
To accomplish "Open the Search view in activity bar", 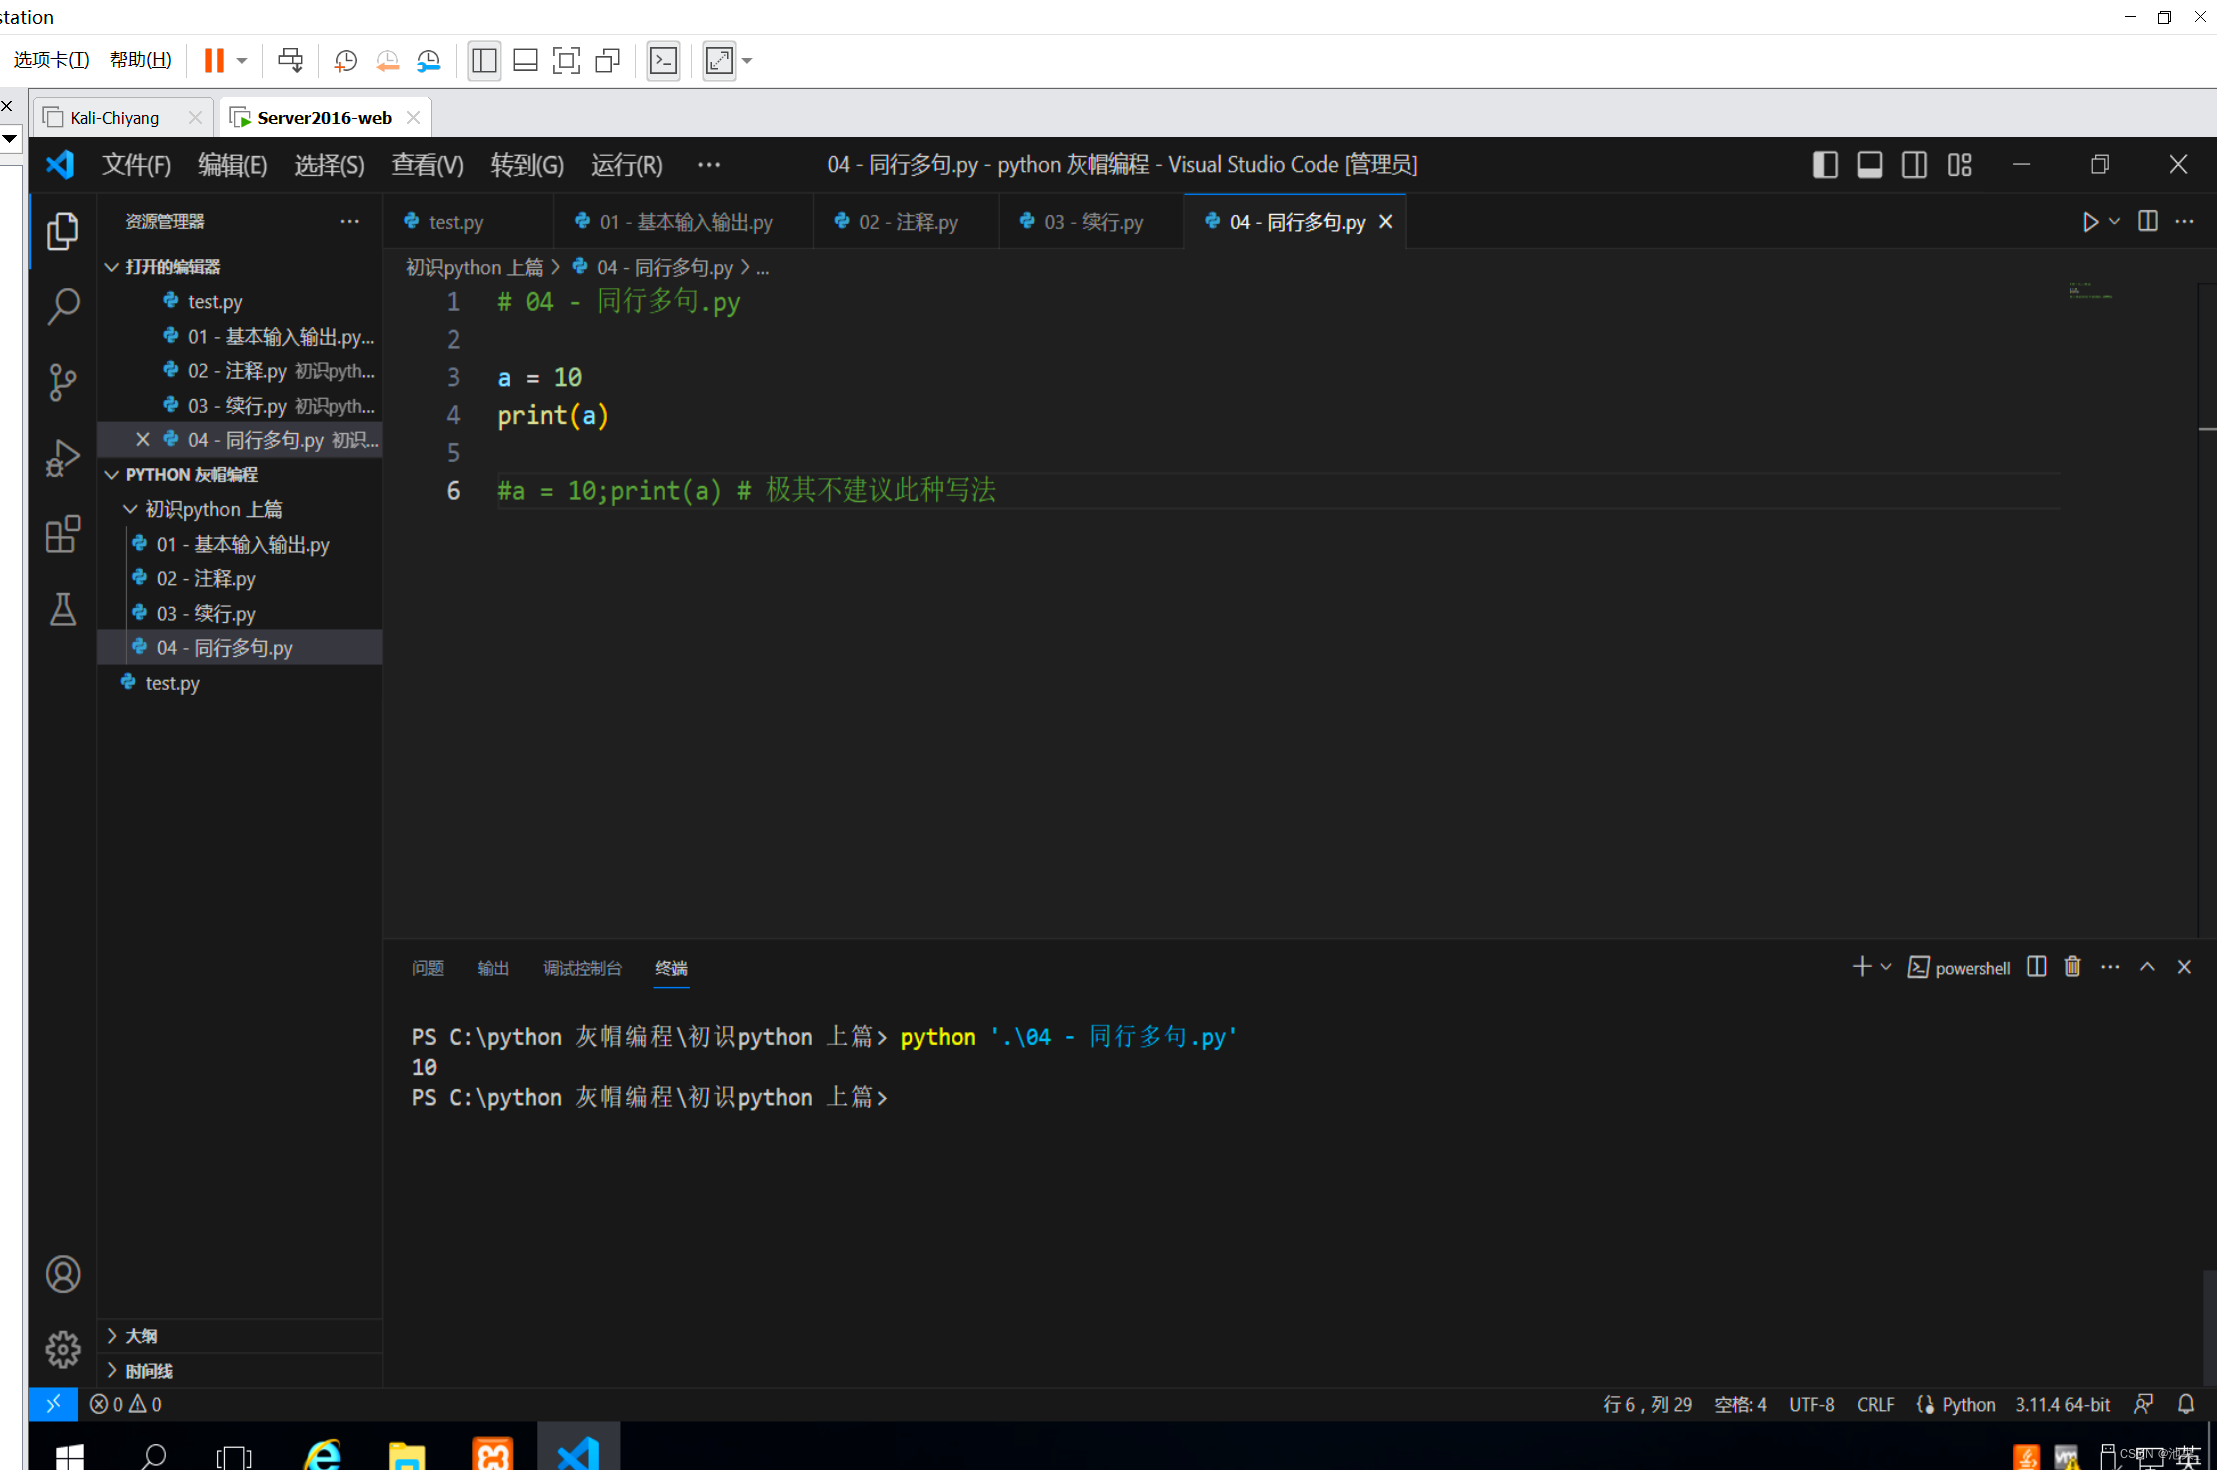I will [62, 307].
